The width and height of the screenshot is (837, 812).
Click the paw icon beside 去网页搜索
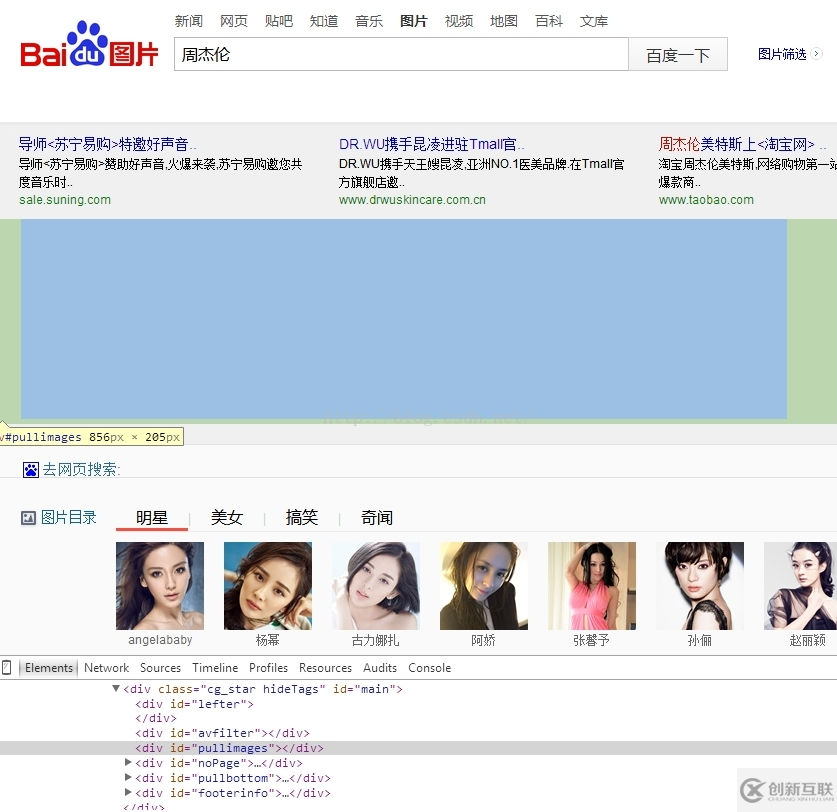(x=30, y=470)
